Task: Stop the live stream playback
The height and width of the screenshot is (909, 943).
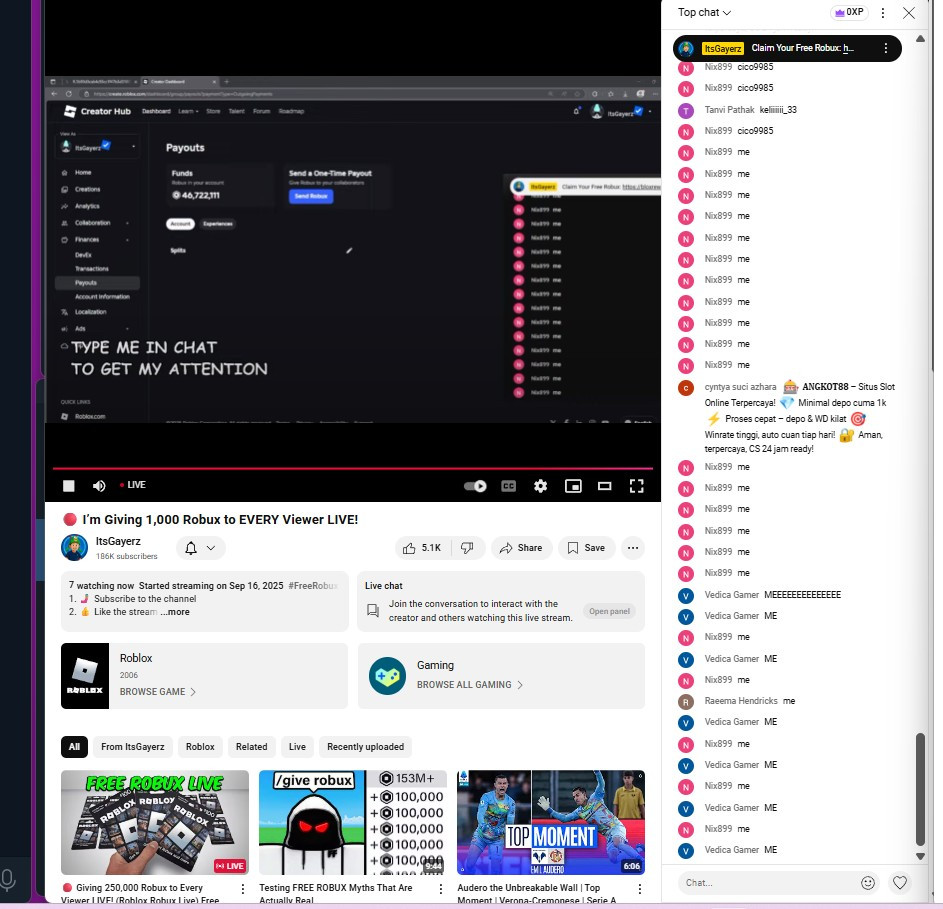Action: [x=69, y=485]
